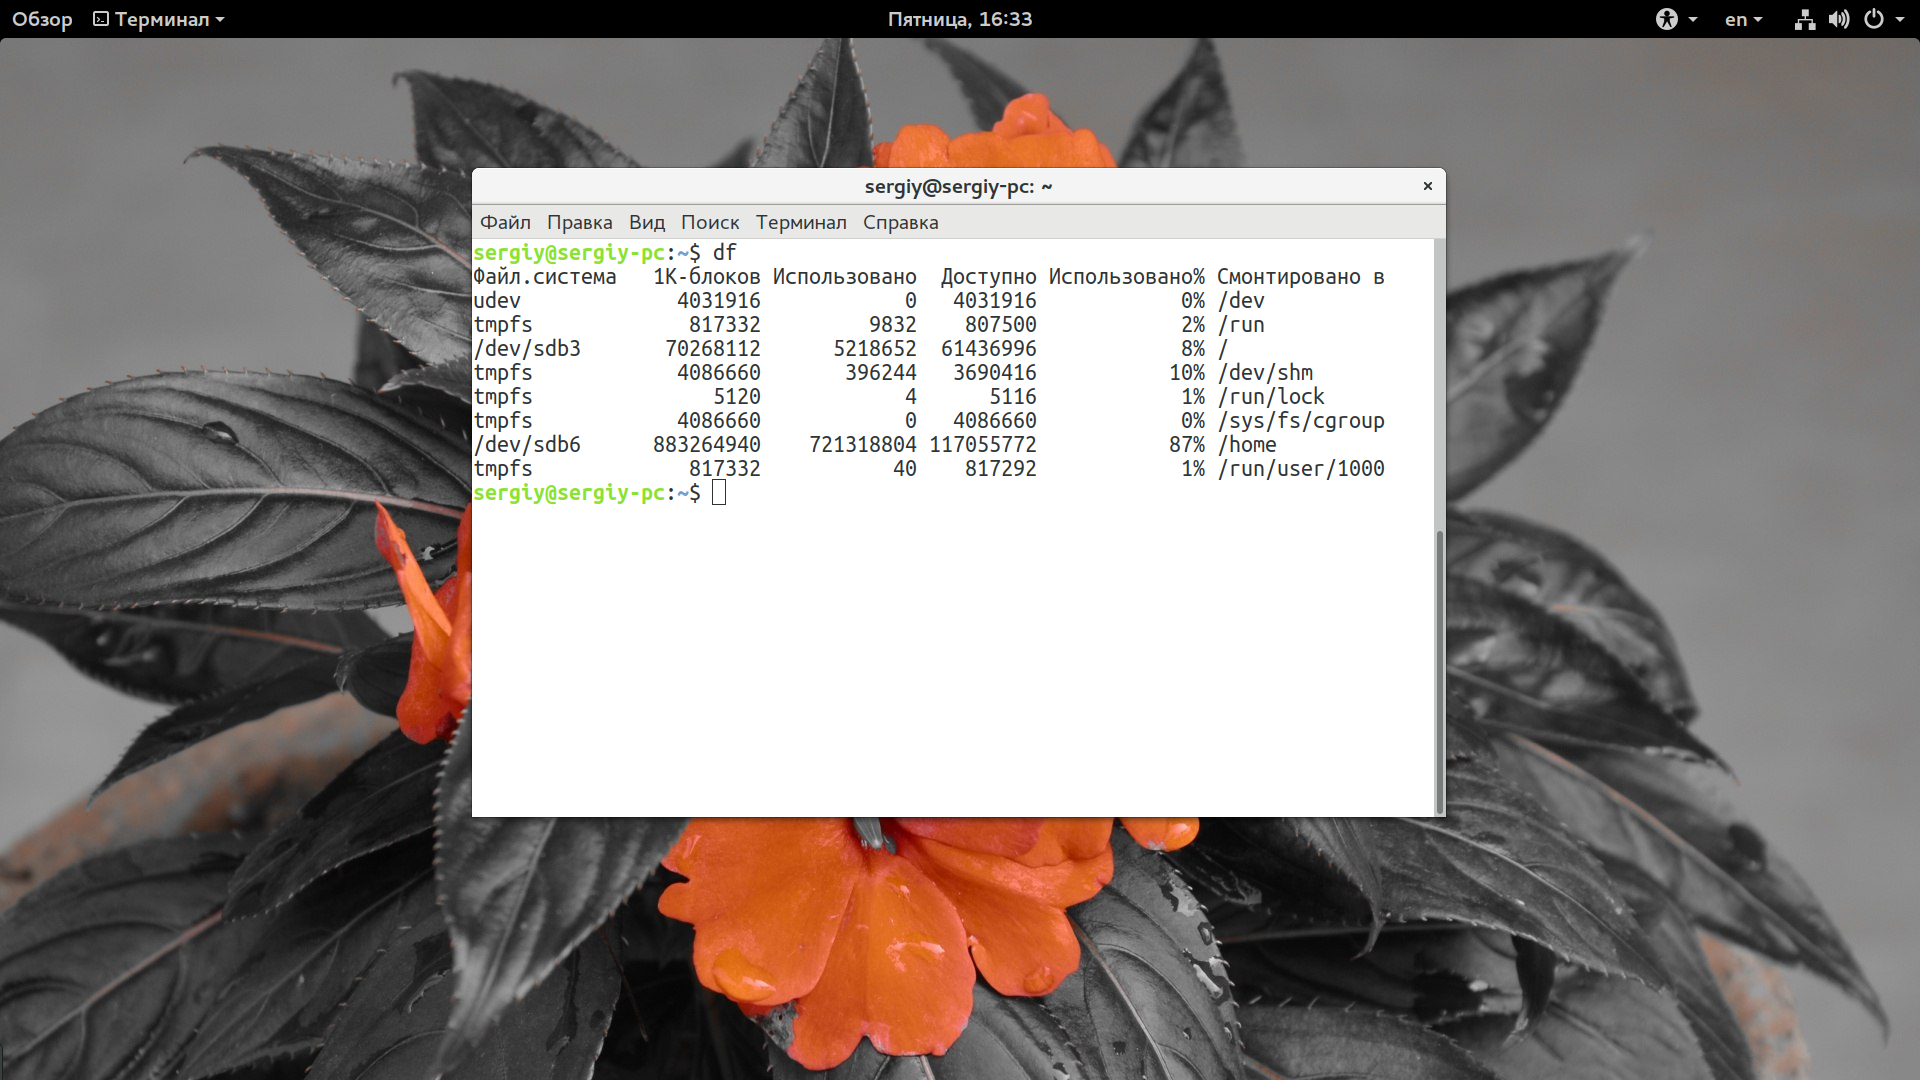Open the Файл menu

point(505,222)
